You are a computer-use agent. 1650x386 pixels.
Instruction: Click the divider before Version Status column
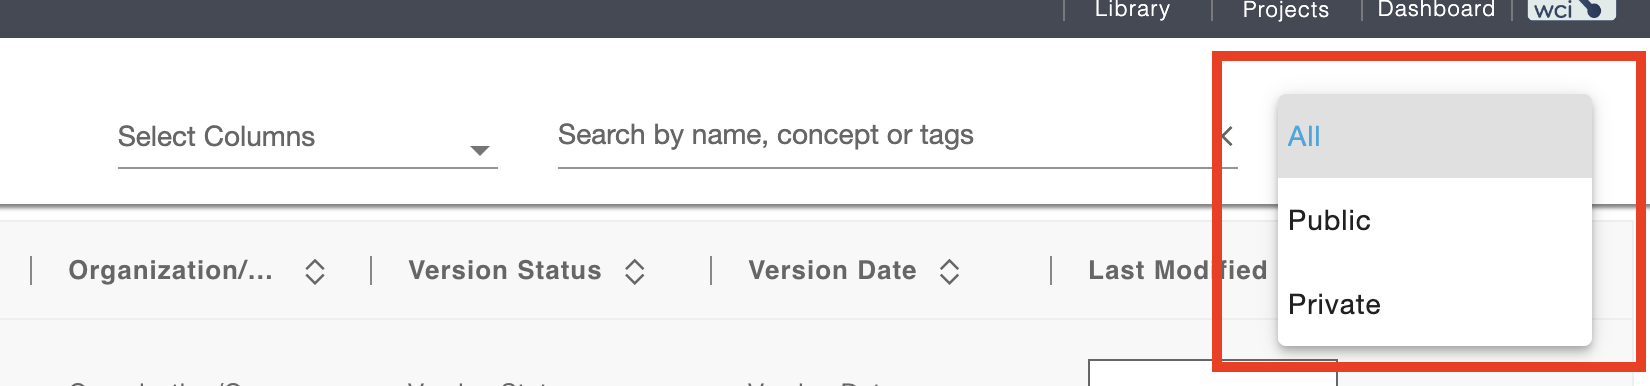[371, 270]
